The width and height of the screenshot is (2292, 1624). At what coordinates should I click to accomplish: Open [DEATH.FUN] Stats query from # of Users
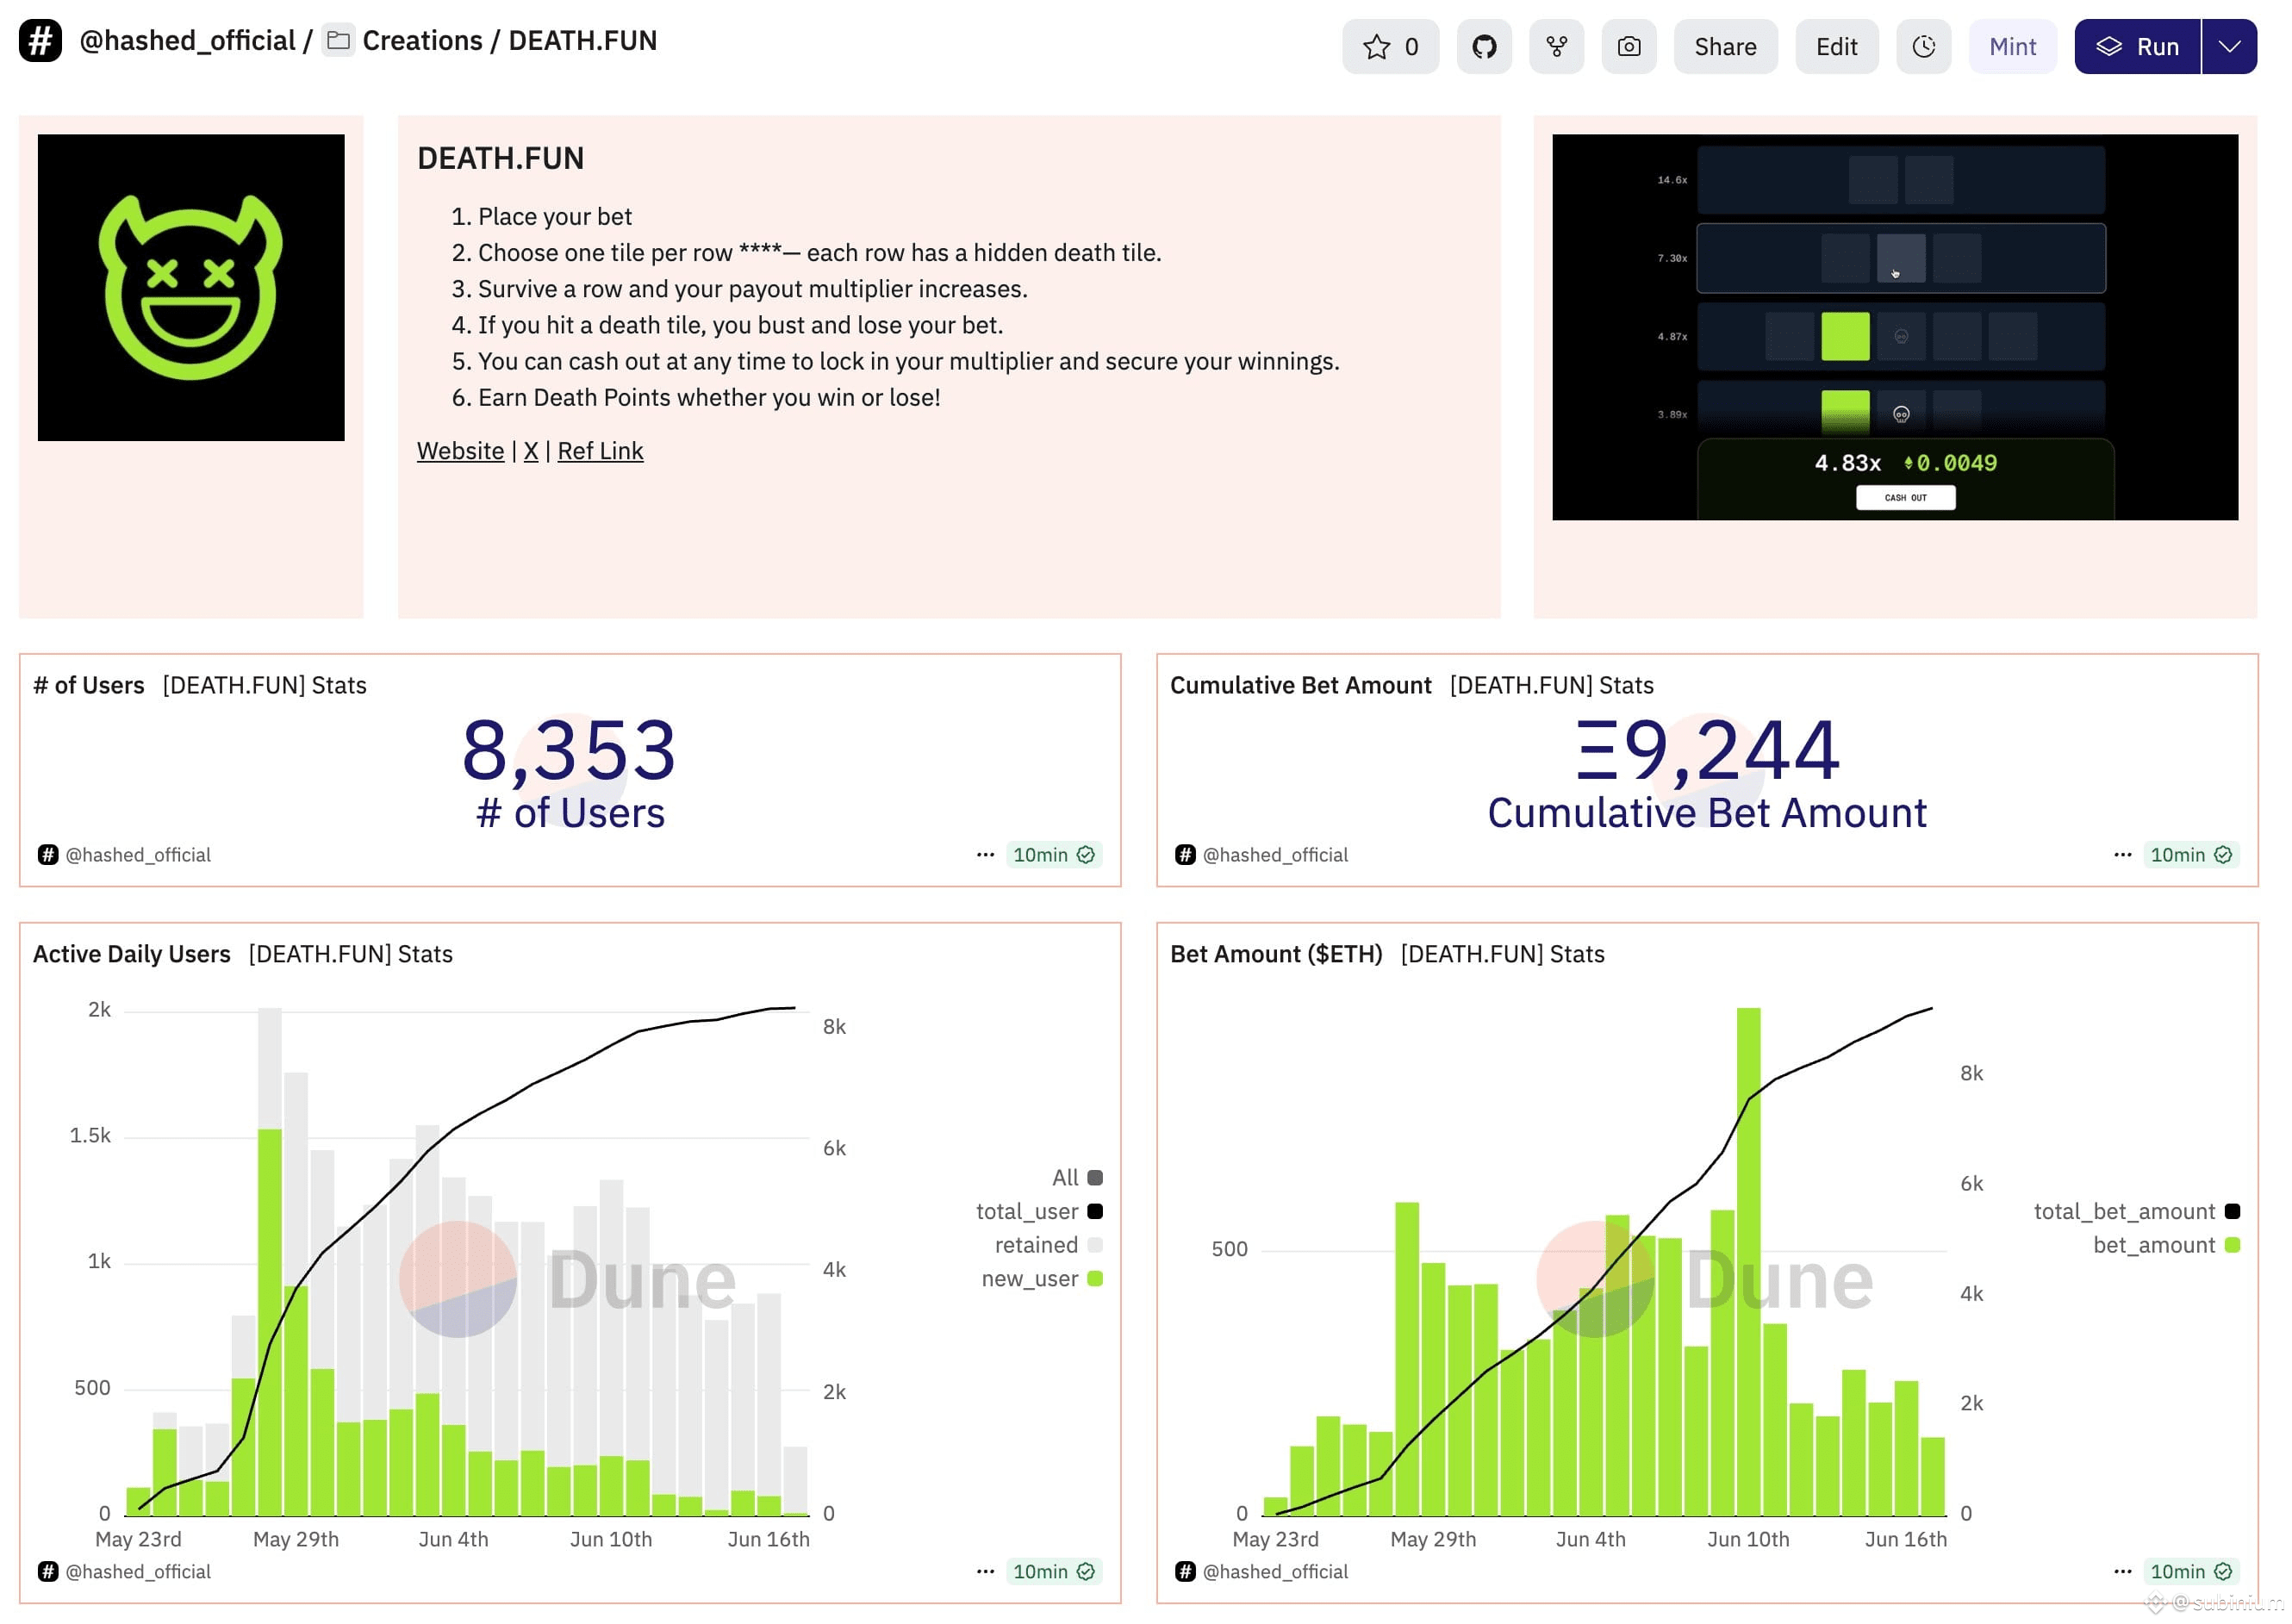[264, 685]
